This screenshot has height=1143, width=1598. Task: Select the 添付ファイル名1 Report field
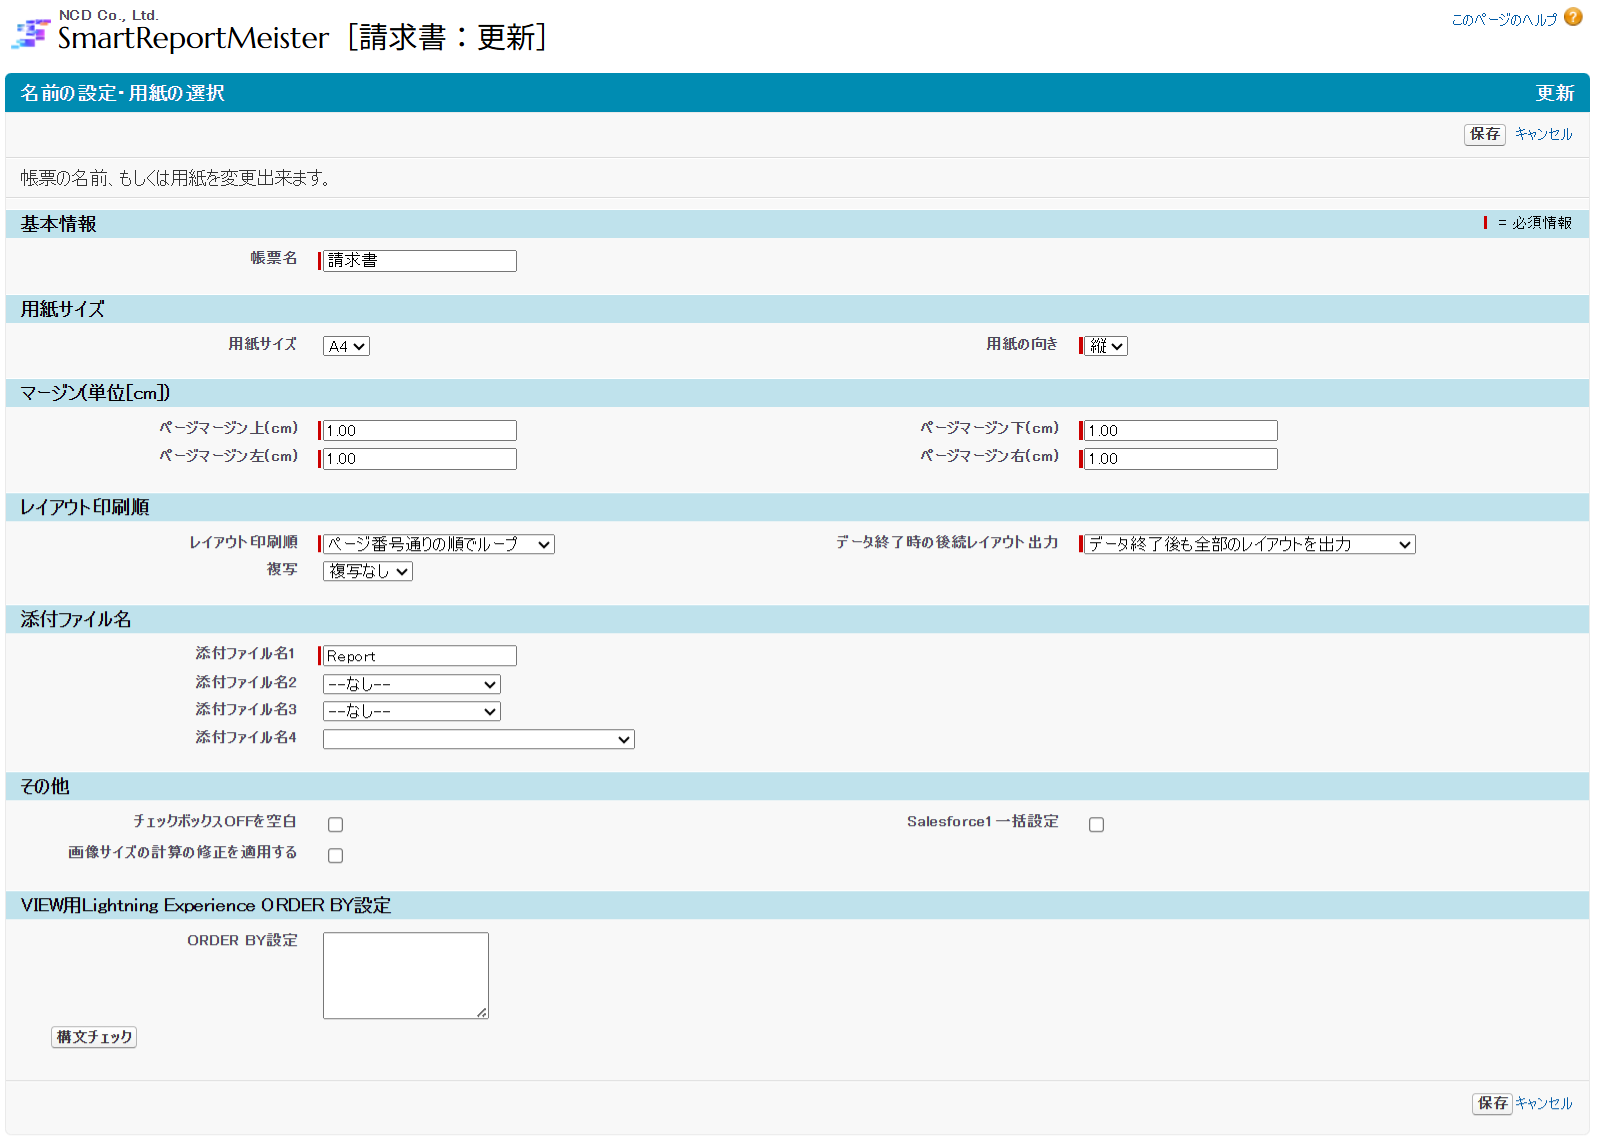[x=419, y=657]
